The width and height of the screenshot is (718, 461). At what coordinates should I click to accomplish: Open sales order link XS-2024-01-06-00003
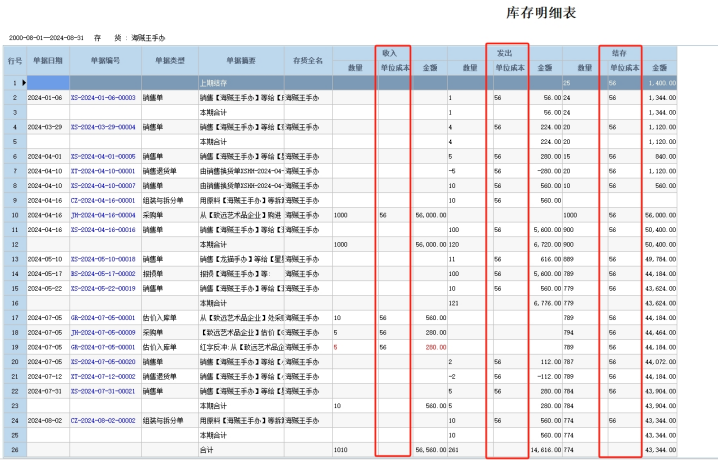click(103, 98)
